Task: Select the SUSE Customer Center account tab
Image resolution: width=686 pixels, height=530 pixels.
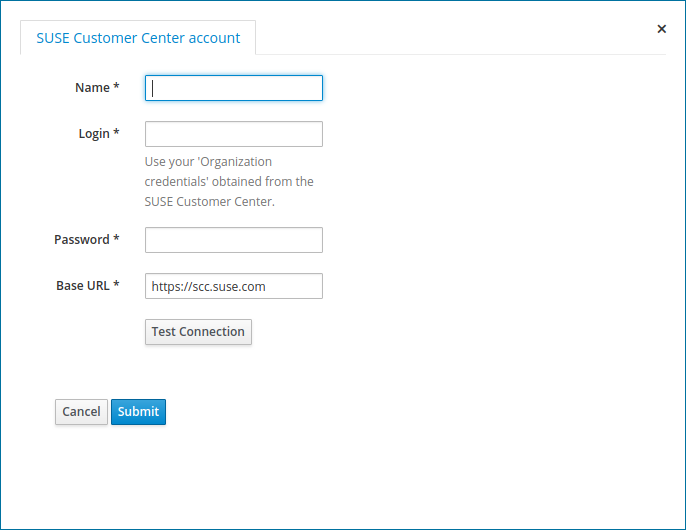Action: tap(138, 38)
